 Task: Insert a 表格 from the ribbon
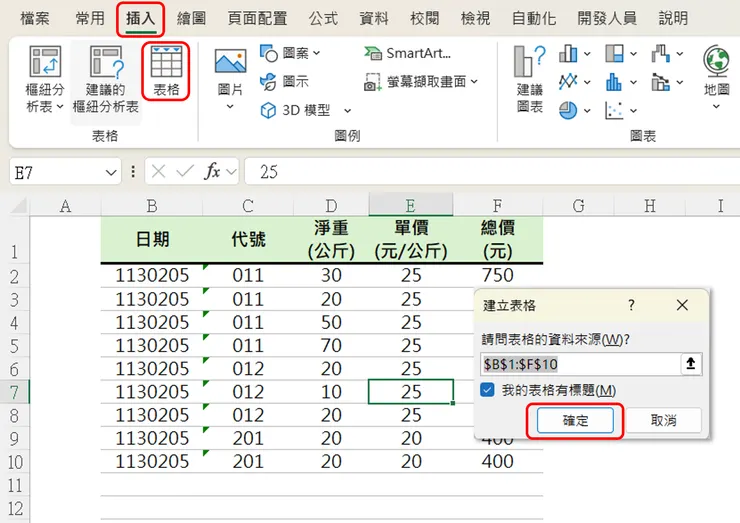tap(166, 71)
